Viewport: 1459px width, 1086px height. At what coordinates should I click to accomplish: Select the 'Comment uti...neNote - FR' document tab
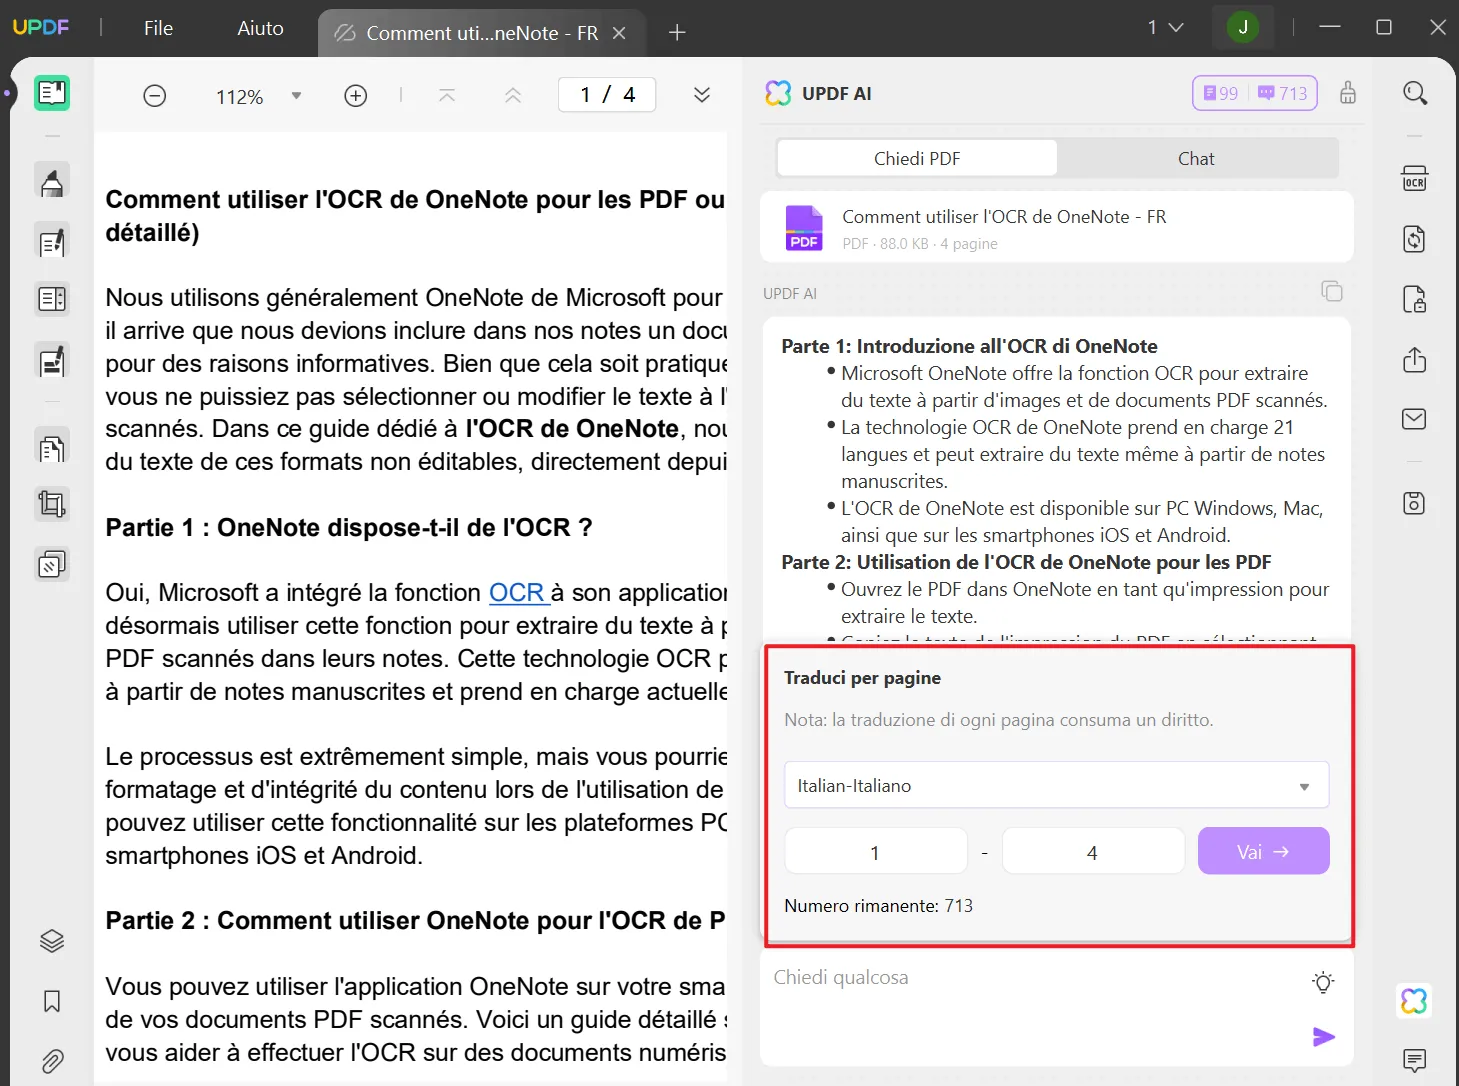pyautogui.click(x=482, y=33)
